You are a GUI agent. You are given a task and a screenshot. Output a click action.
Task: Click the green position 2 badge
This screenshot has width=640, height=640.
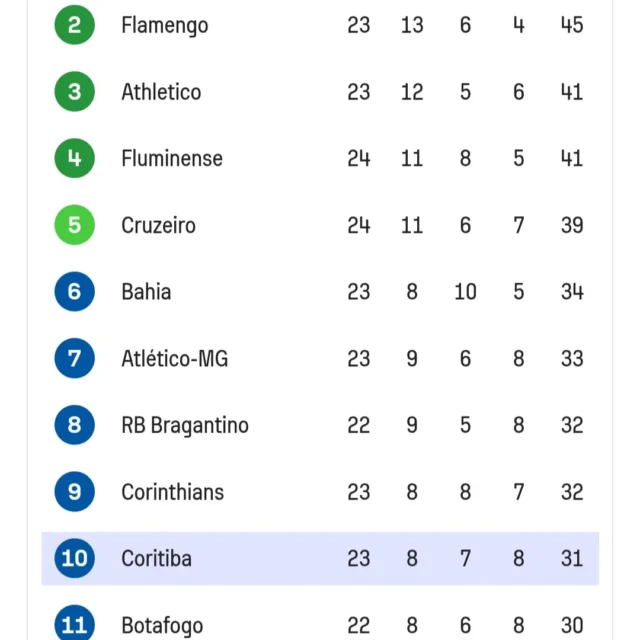pos(74,25)
